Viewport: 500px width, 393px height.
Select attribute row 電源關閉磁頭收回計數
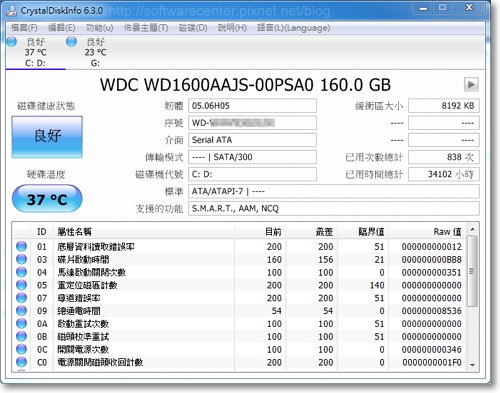point(240,362)
